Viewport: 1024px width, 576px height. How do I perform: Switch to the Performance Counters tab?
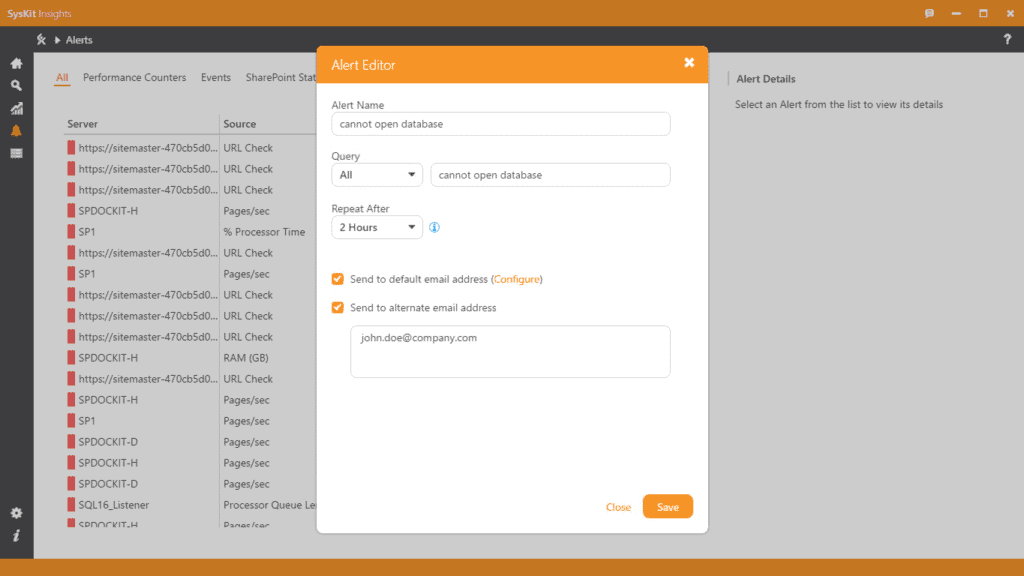tap(134, 77)
